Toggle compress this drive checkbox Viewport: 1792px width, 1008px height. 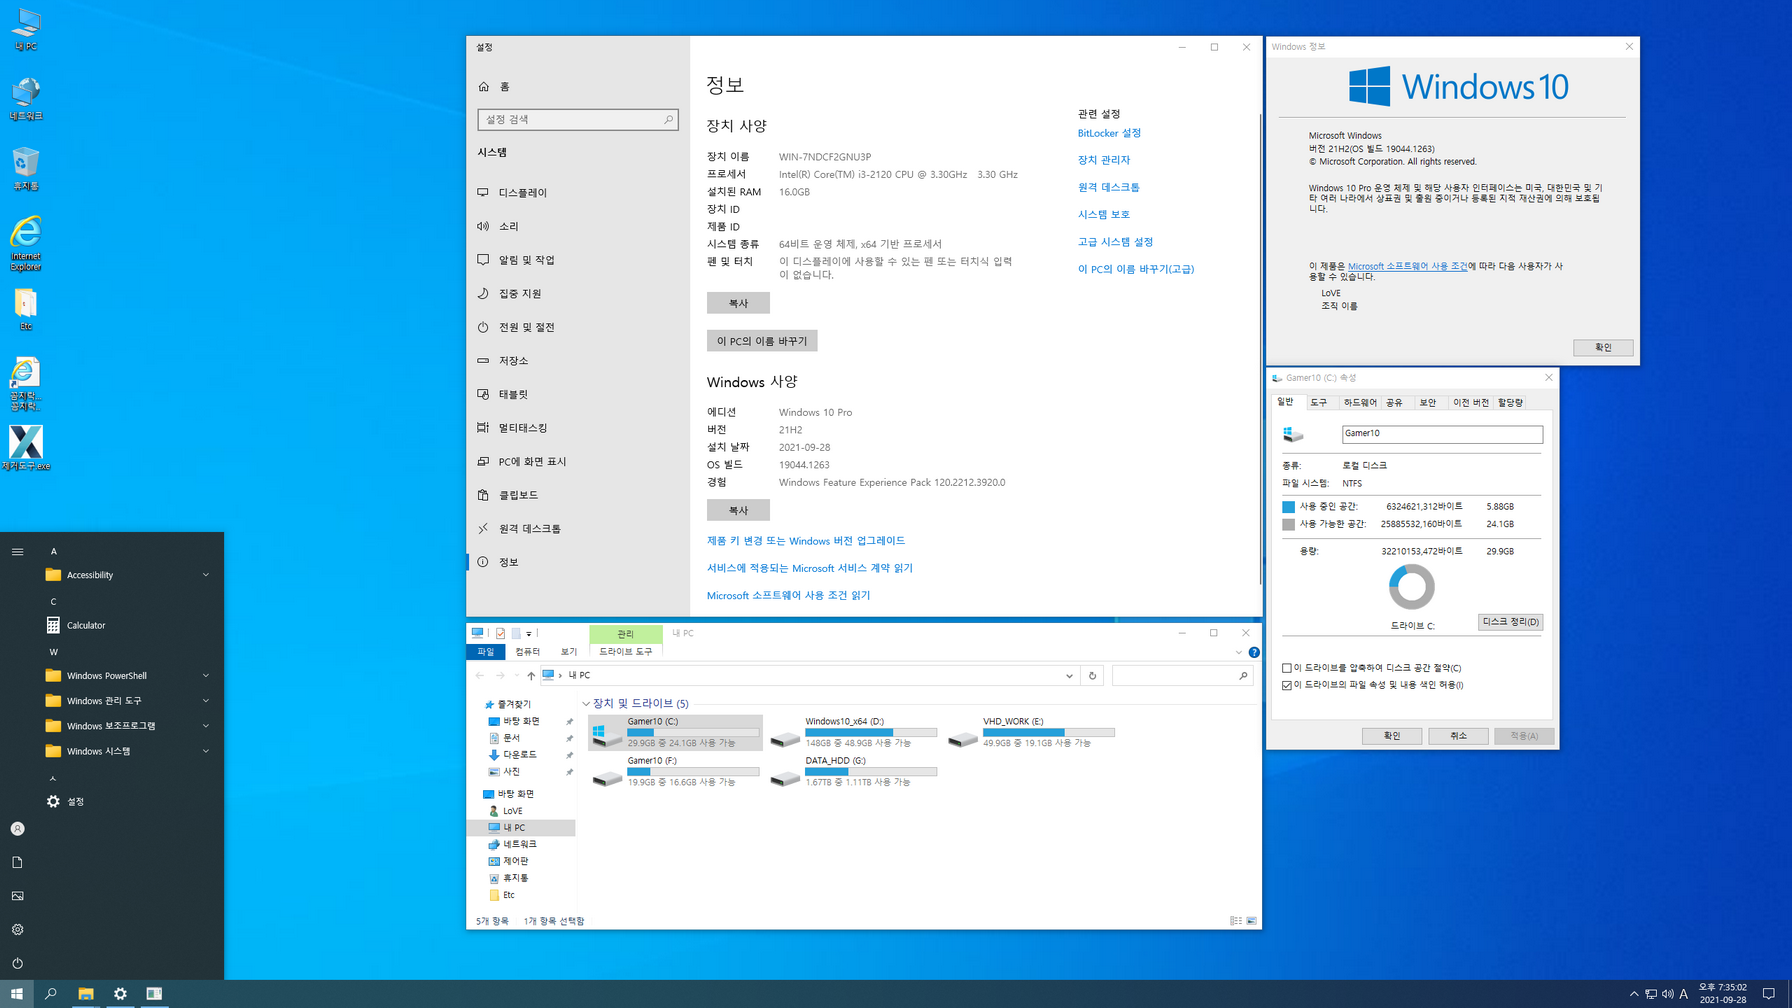tap(1287, 668)
